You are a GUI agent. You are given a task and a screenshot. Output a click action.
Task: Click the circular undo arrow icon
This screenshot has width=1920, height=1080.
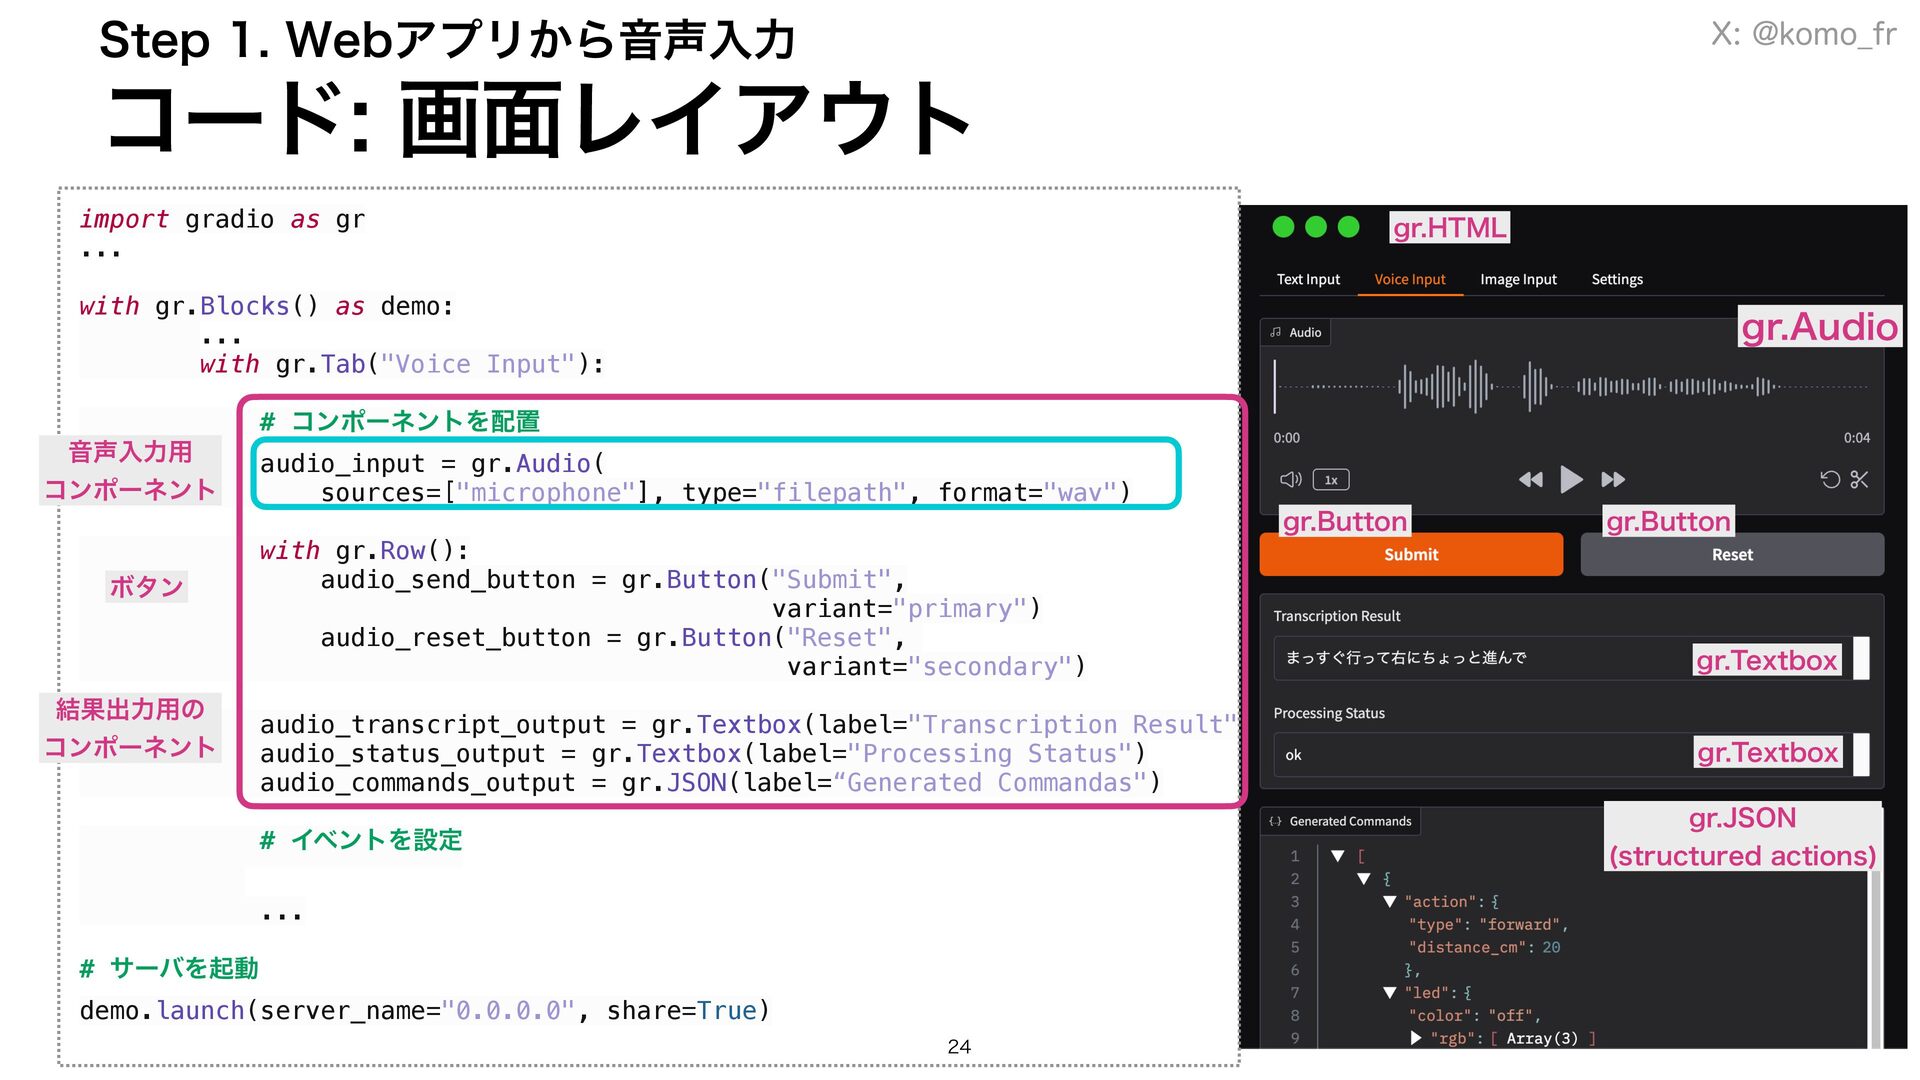click(1830, 480)
